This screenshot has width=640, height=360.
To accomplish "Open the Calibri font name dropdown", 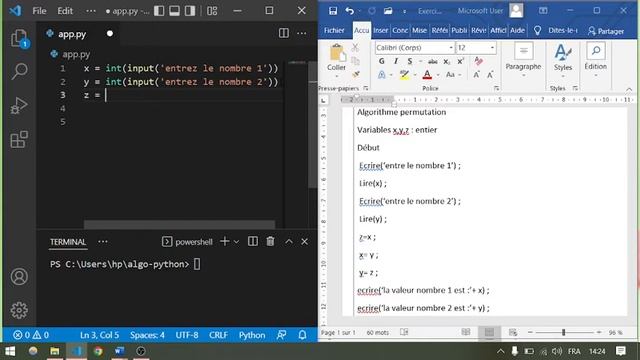I will pos(451,48).
